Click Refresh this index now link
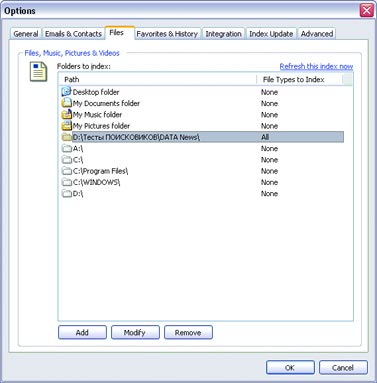 tap(316, 66)
